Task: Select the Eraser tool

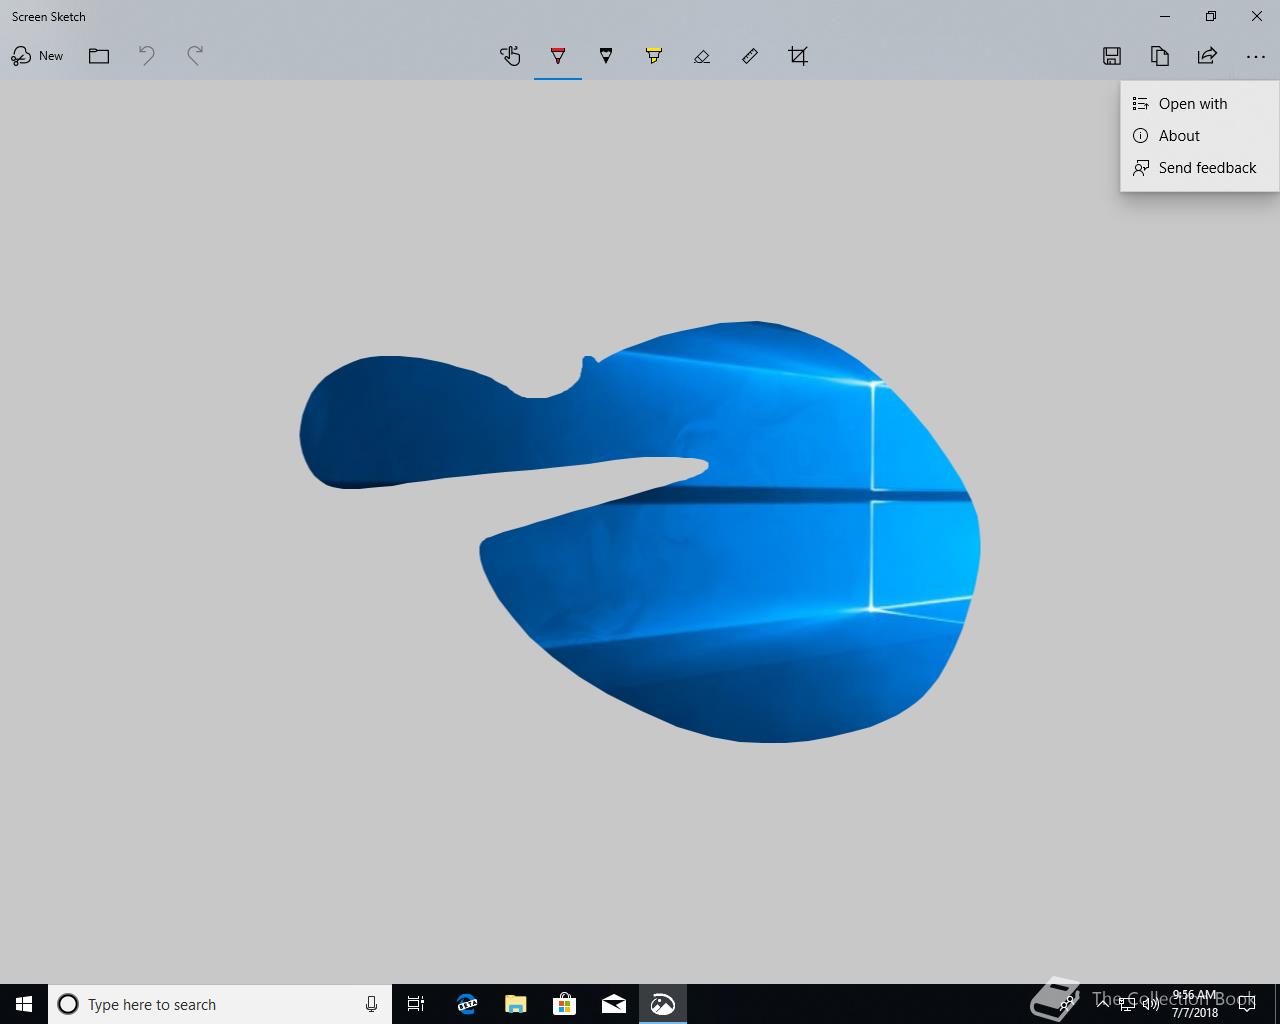Action: point(702,56)
